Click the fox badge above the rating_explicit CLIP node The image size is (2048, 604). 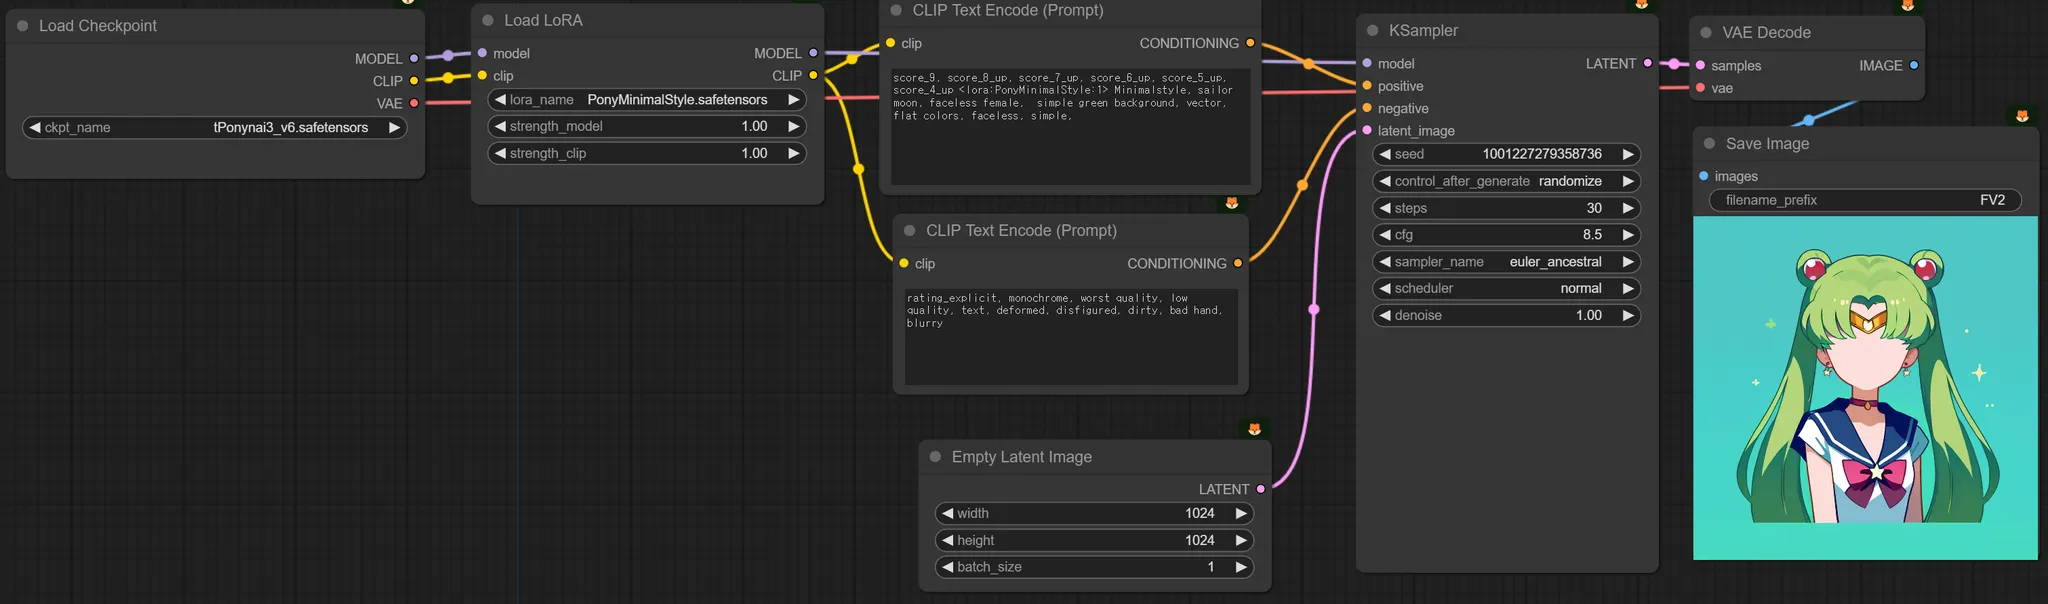(x=1232, y=203)
